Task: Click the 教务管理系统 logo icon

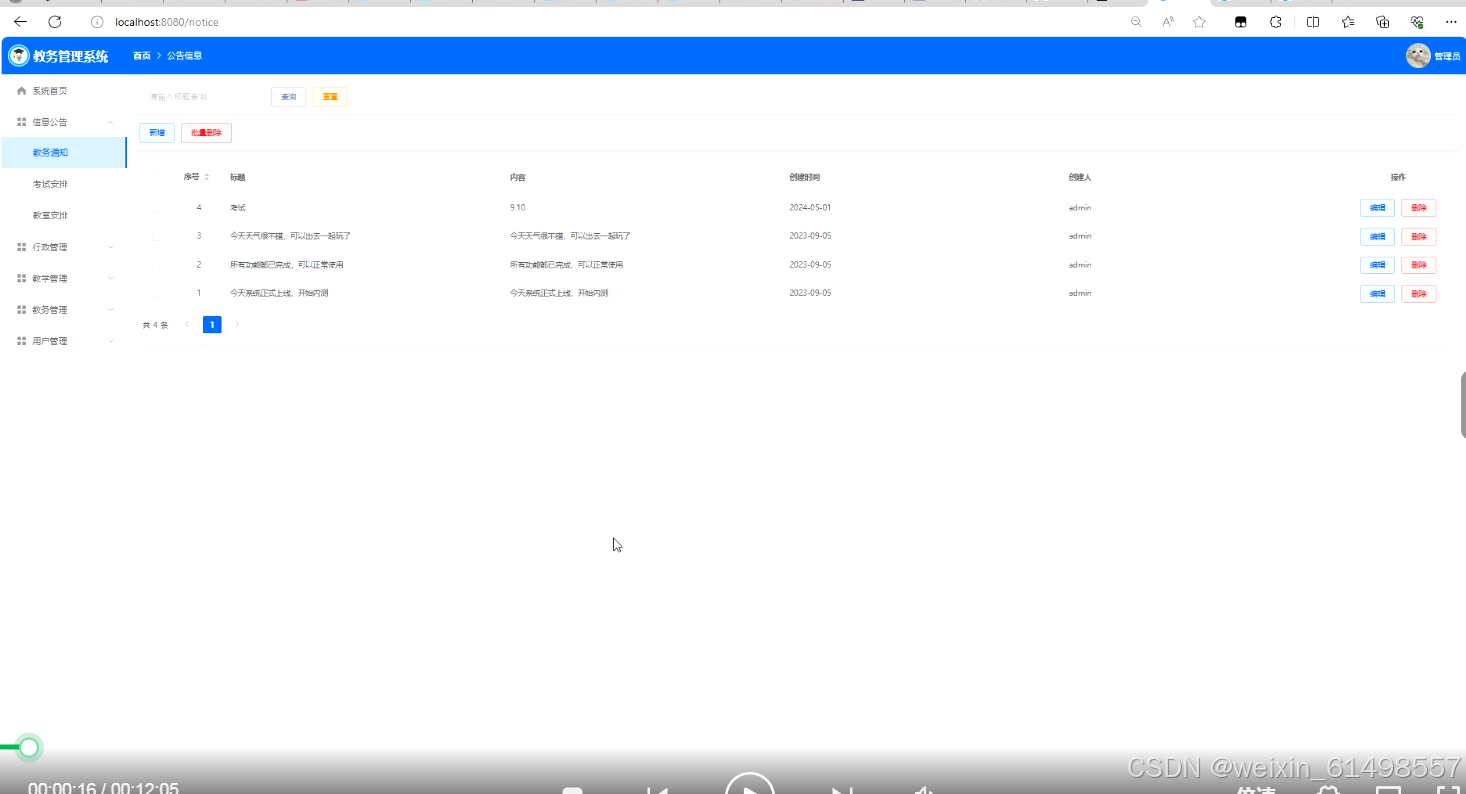Action: point(17,55)
